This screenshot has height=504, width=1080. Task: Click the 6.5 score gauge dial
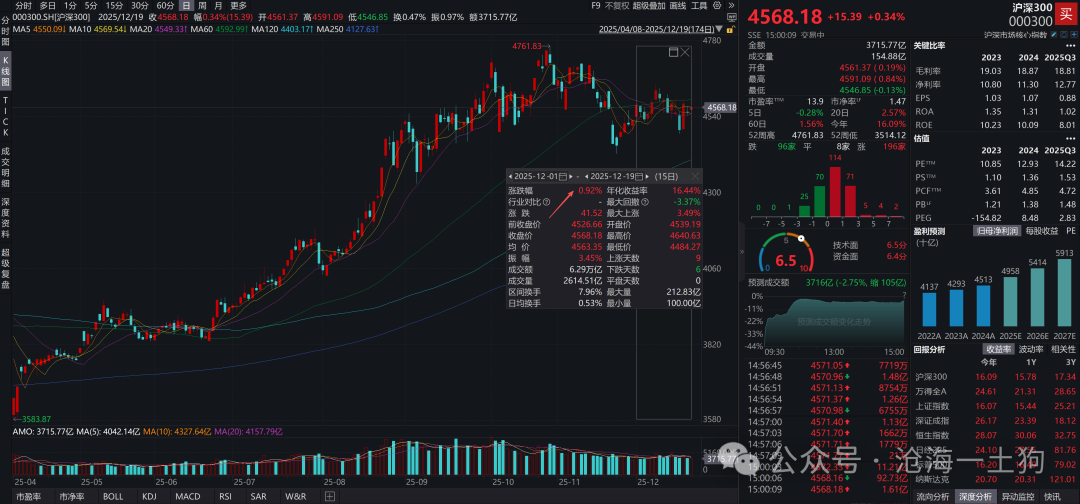(x=787, y=260)
